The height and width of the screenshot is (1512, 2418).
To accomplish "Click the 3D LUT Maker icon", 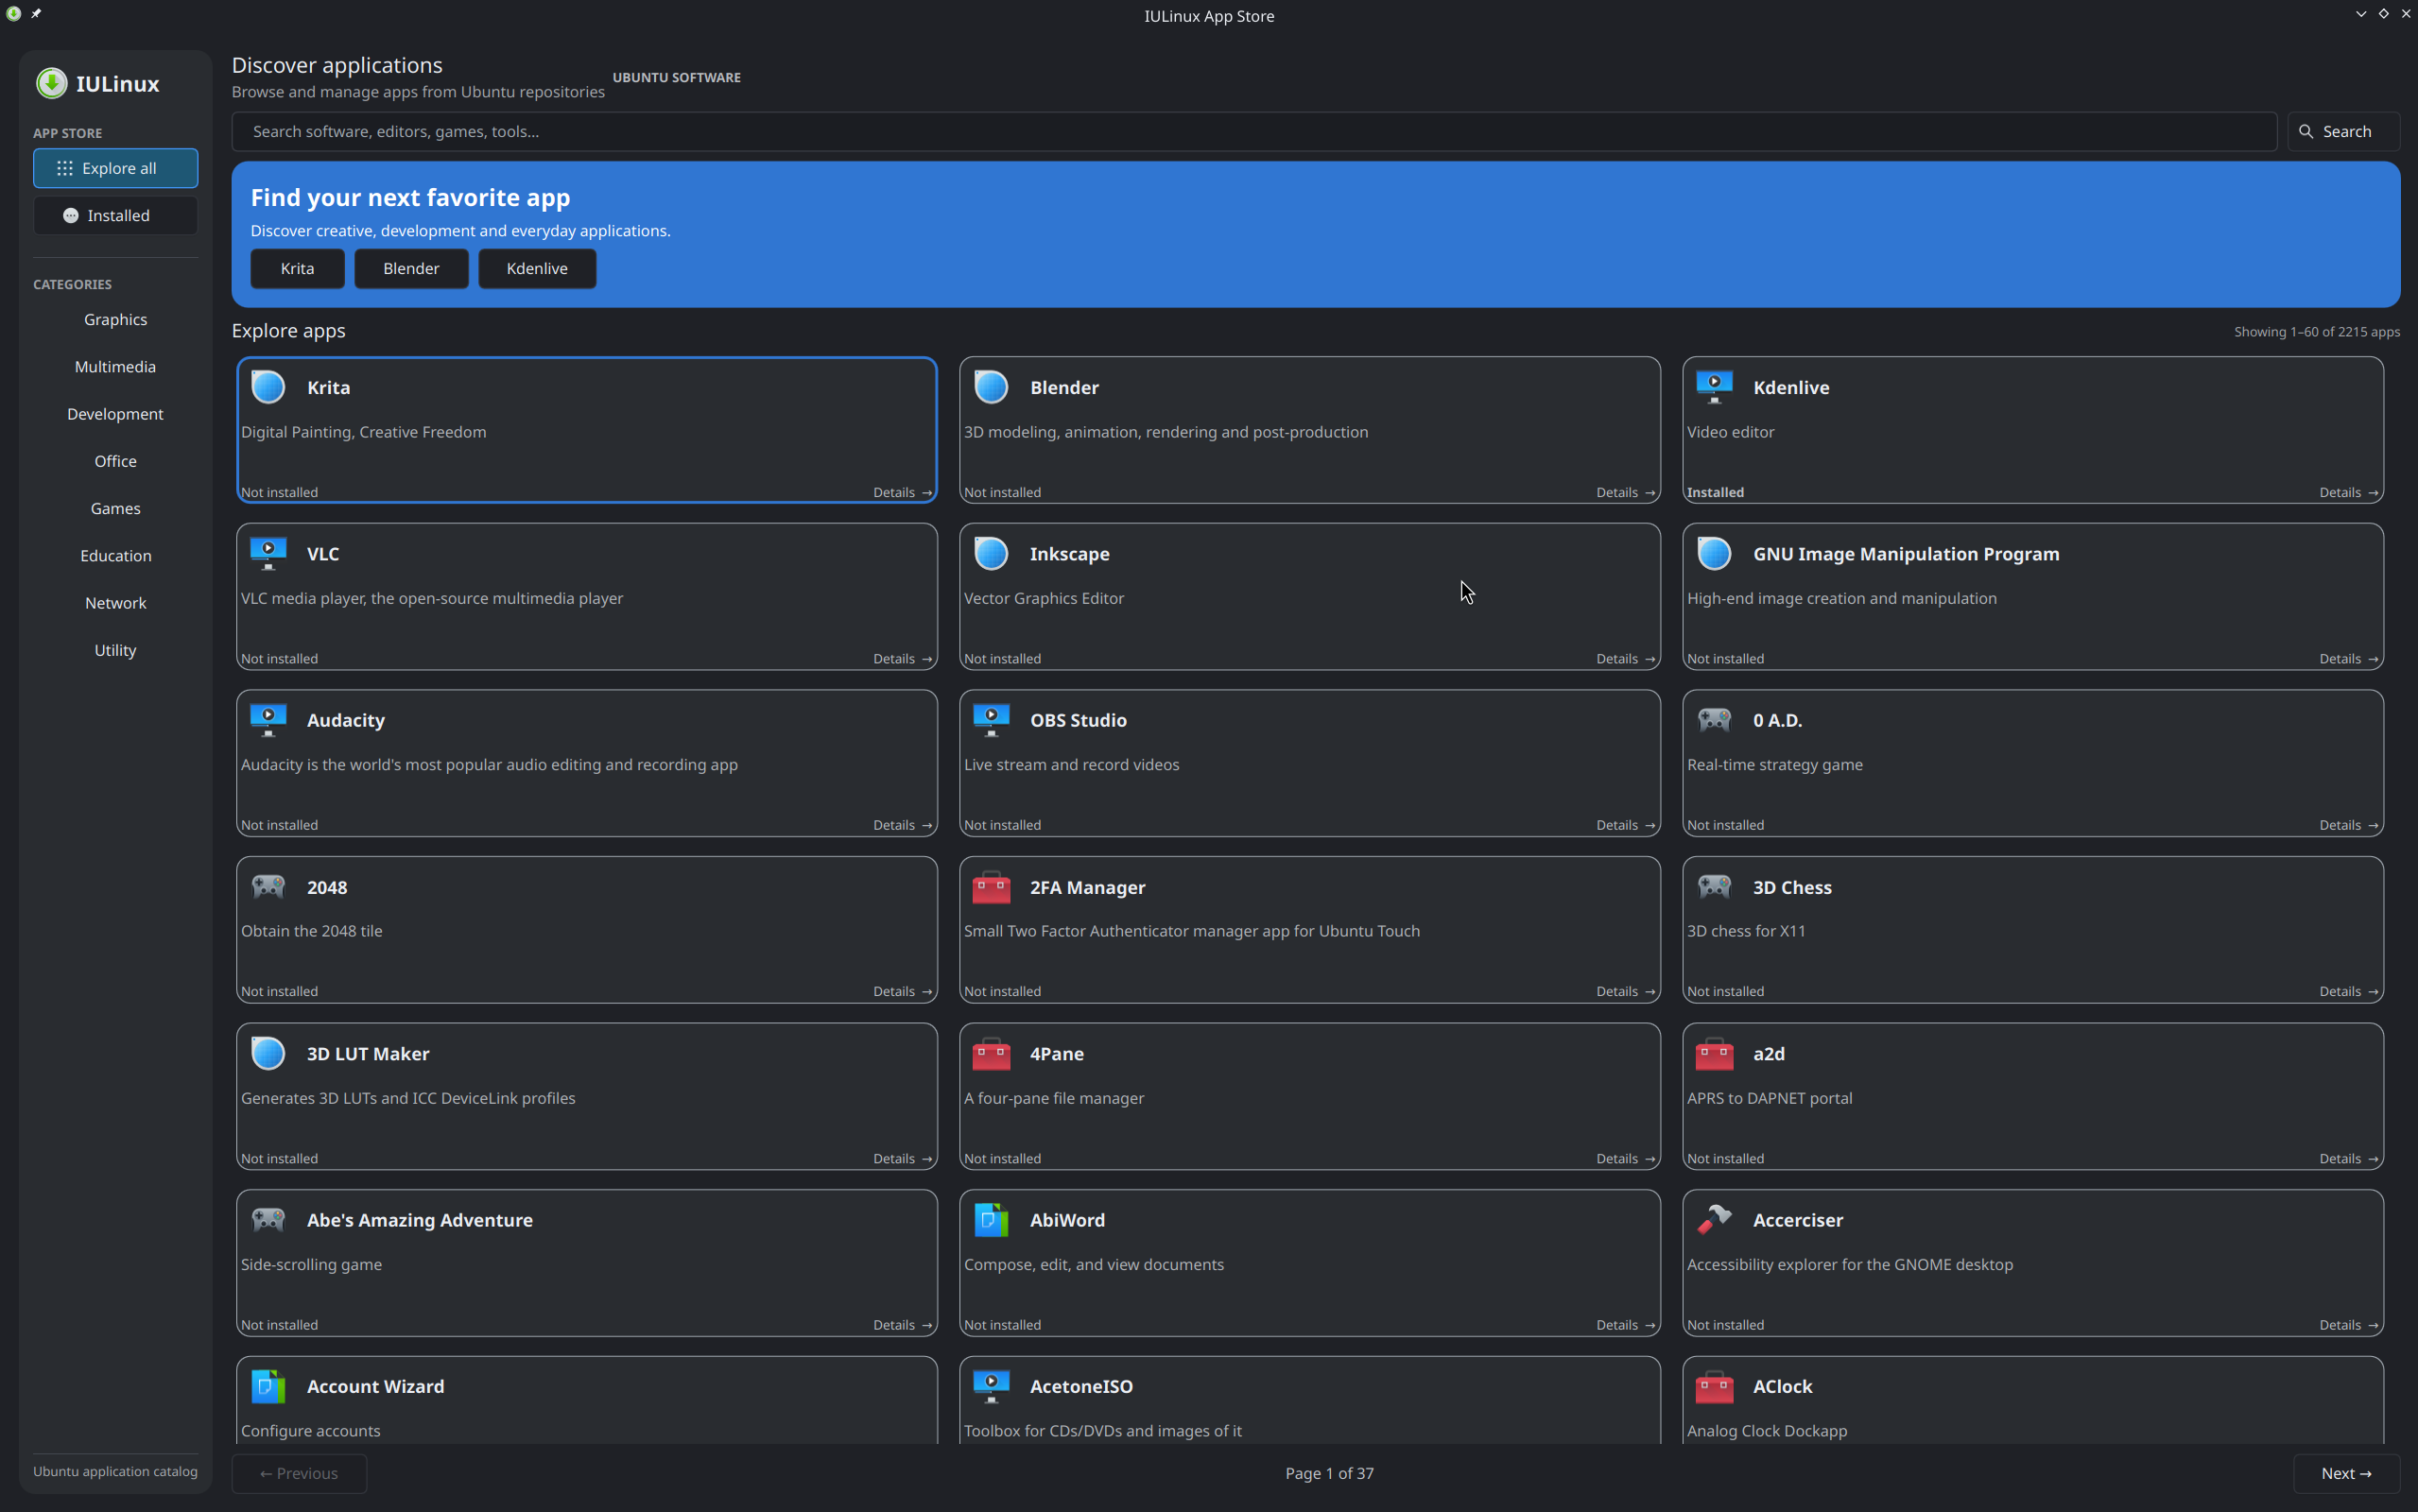I will [268, 1053].
